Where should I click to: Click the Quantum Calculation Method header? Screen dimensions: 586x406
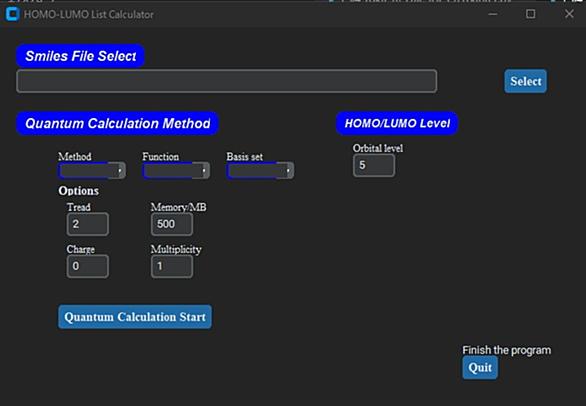pos(117,123)
